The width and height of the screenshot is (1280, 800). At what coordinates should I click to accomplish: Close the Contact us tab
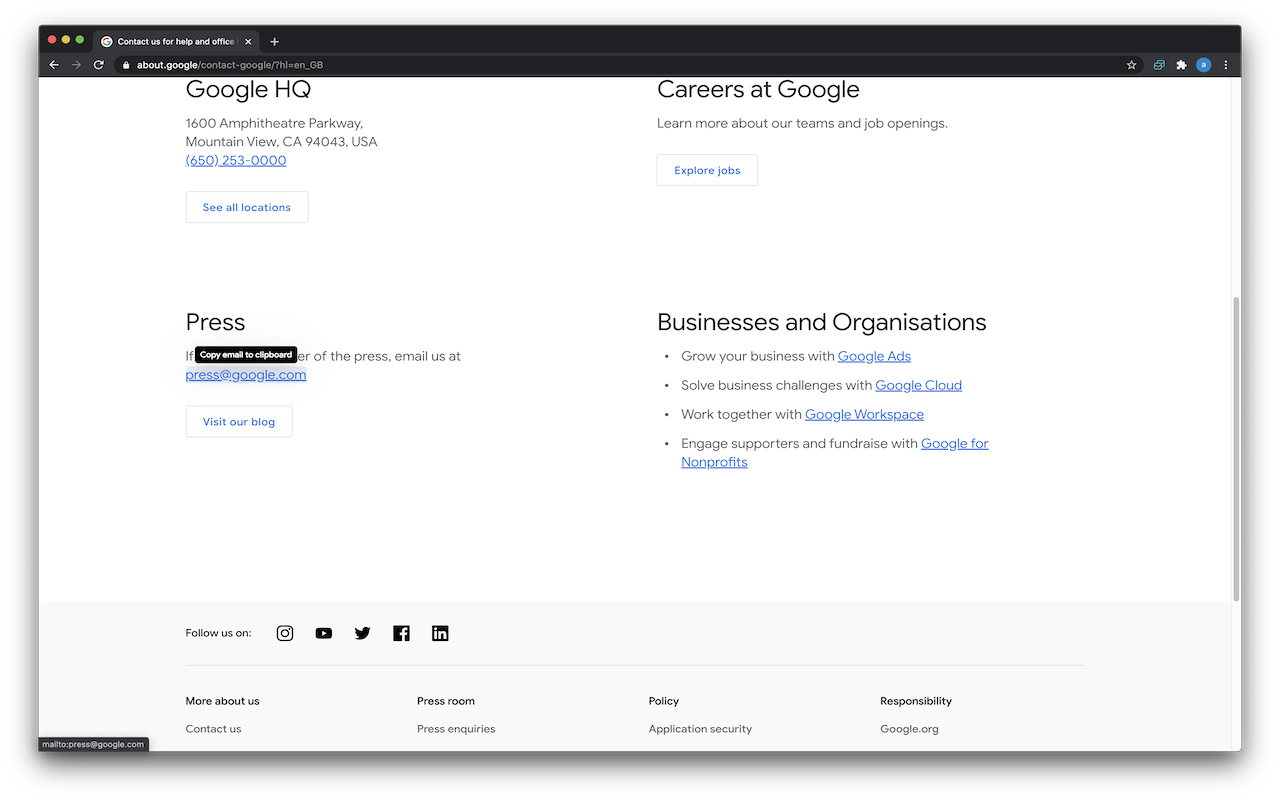pos(248,42)
